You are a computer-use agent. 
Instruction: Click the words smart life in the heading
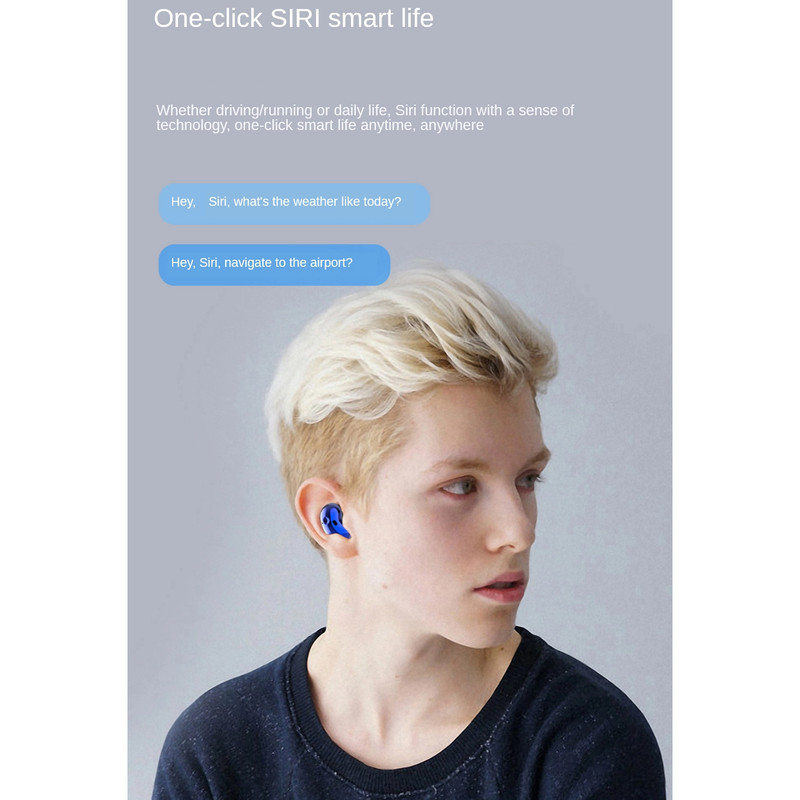click(381, 18)
